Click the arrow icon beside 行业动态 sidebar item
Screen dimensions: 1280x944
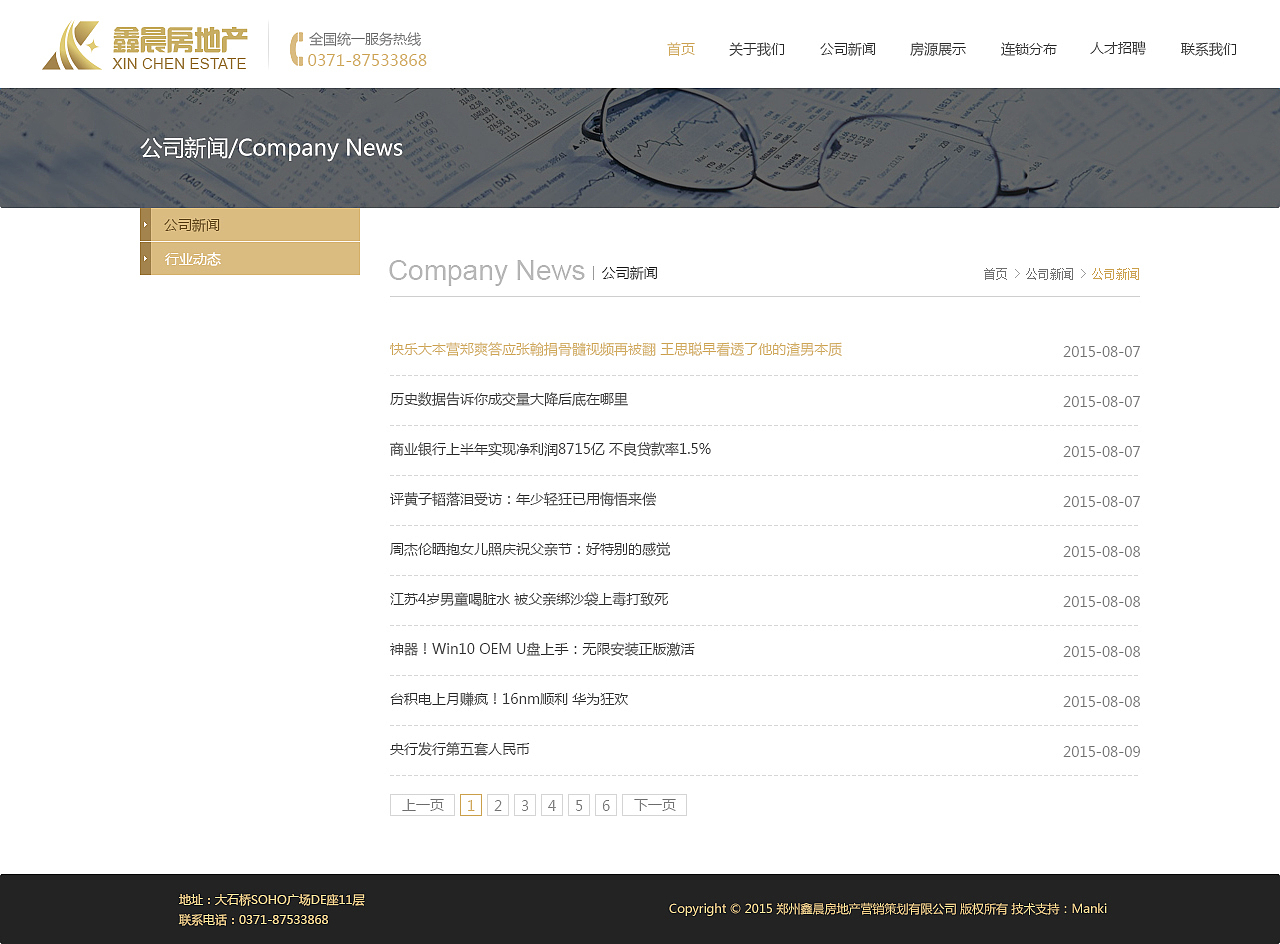click(145, 258)
